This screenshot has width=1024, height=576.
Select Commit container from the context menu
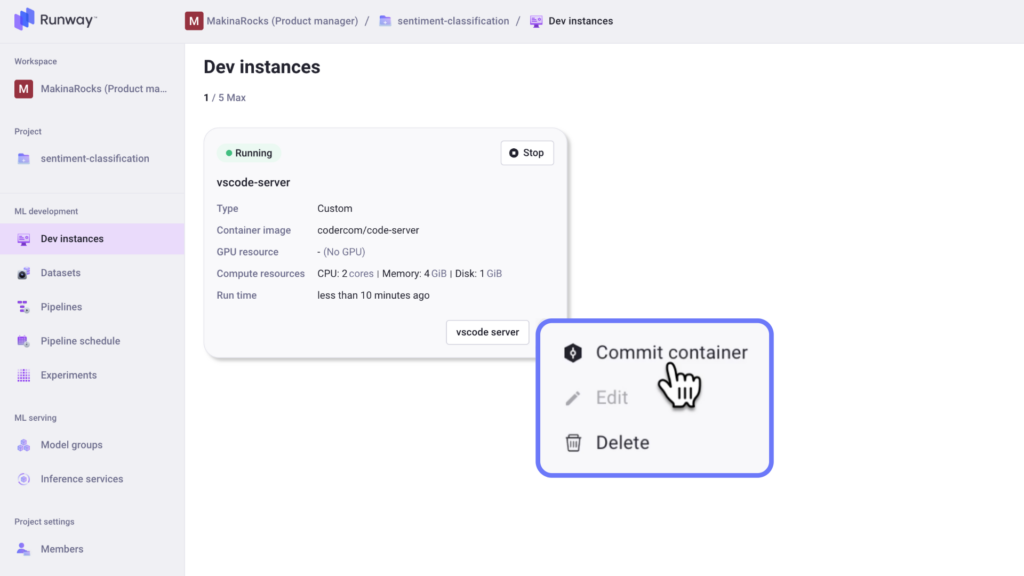point(671,352)
